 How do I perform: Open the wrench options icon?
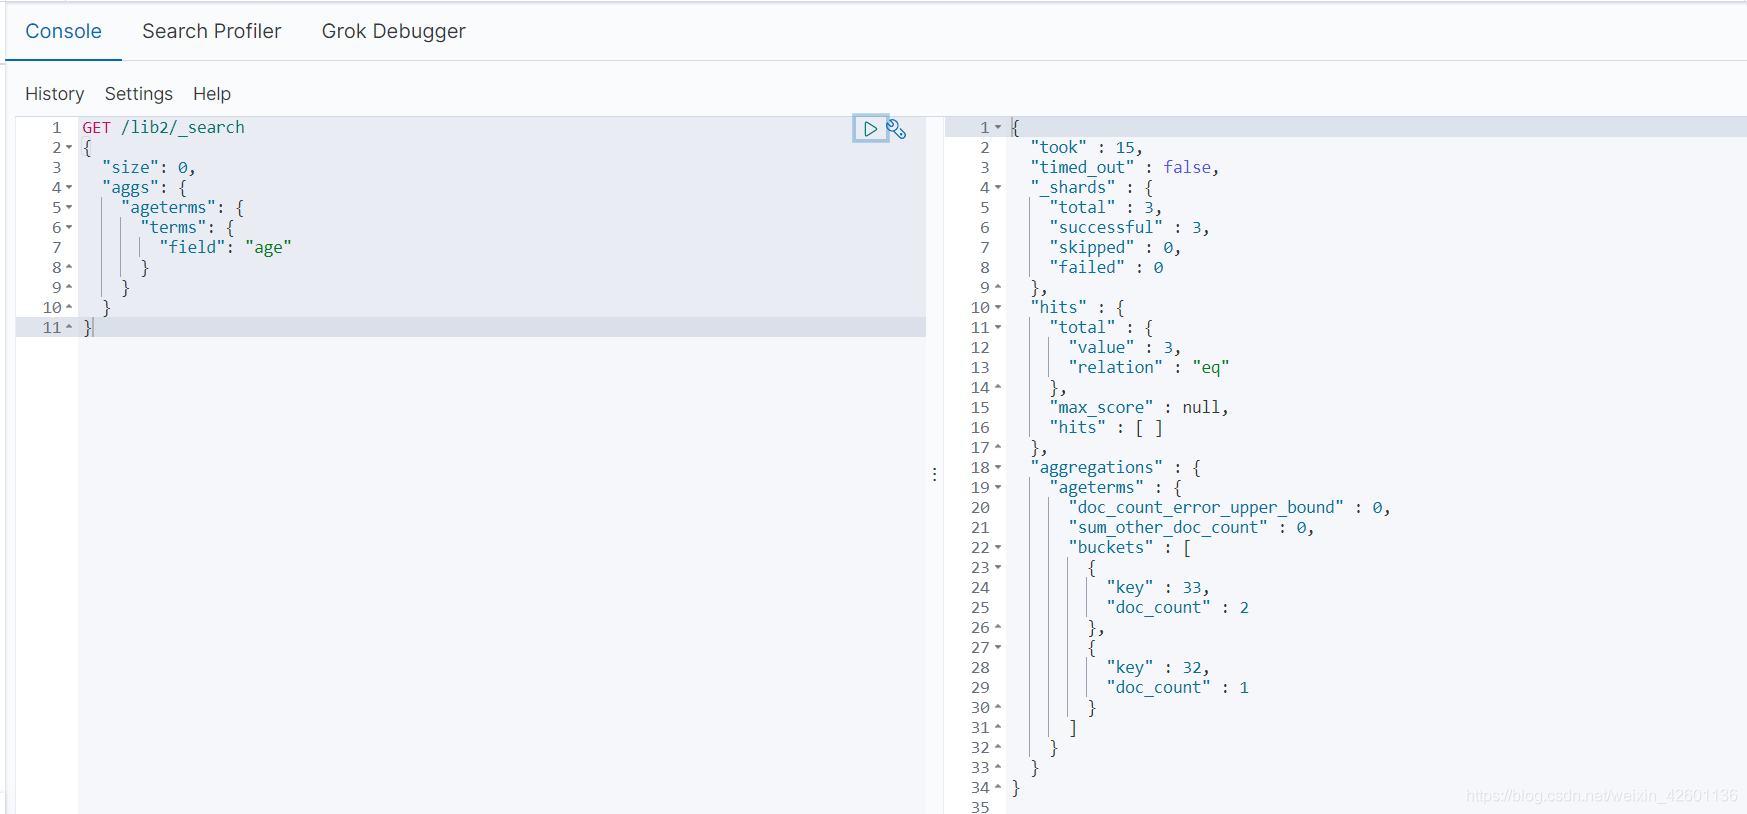pos(897,130)
